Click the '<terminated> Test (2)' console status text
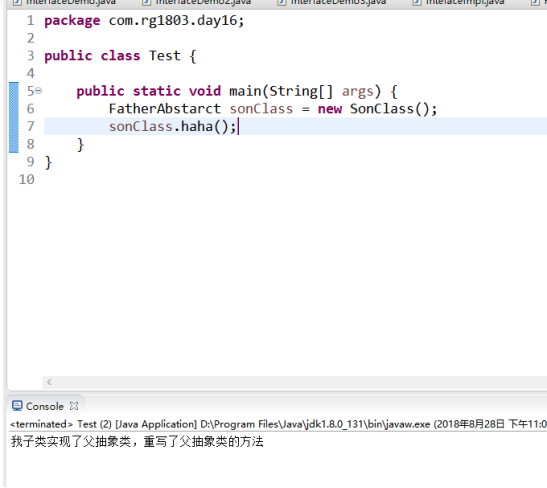547x488 pixels. pos(61,424)
